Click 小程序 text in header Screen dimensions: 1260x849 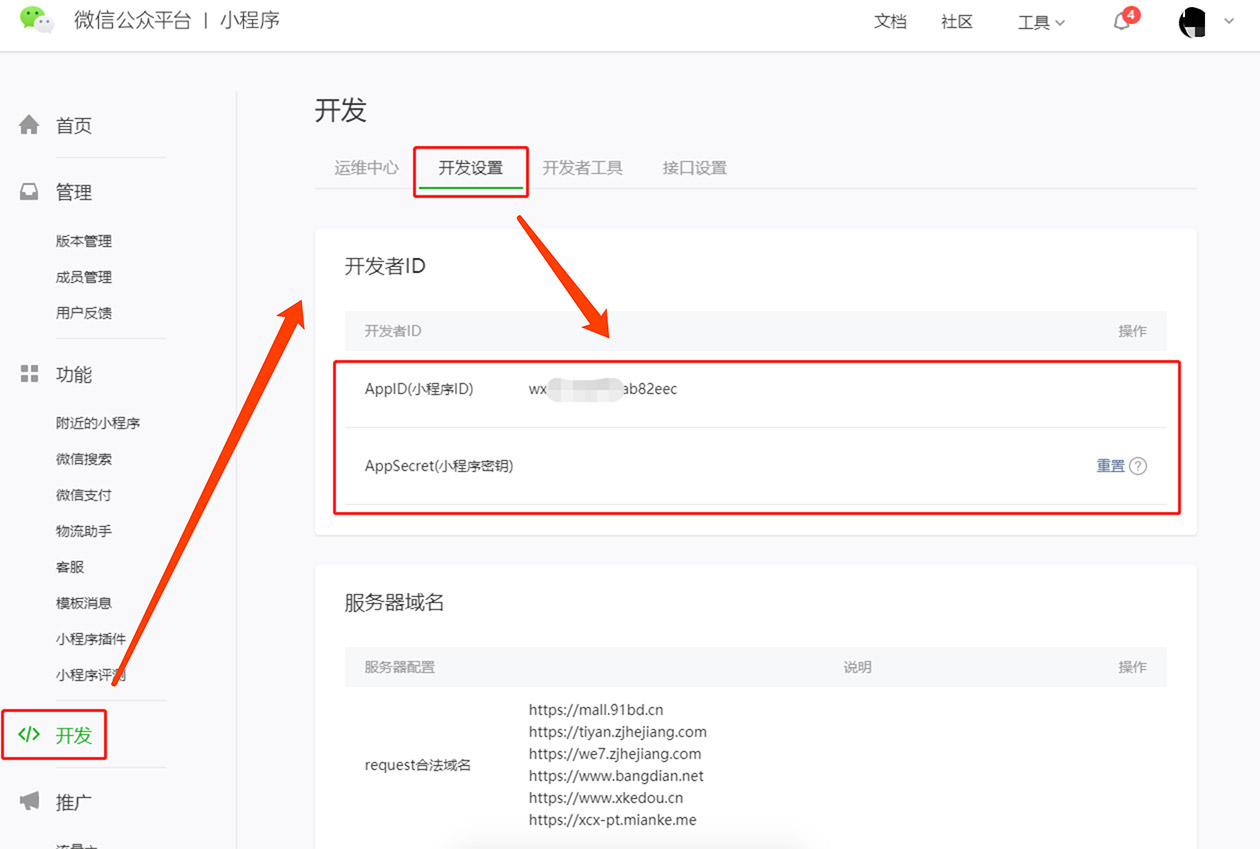[250, 20]
